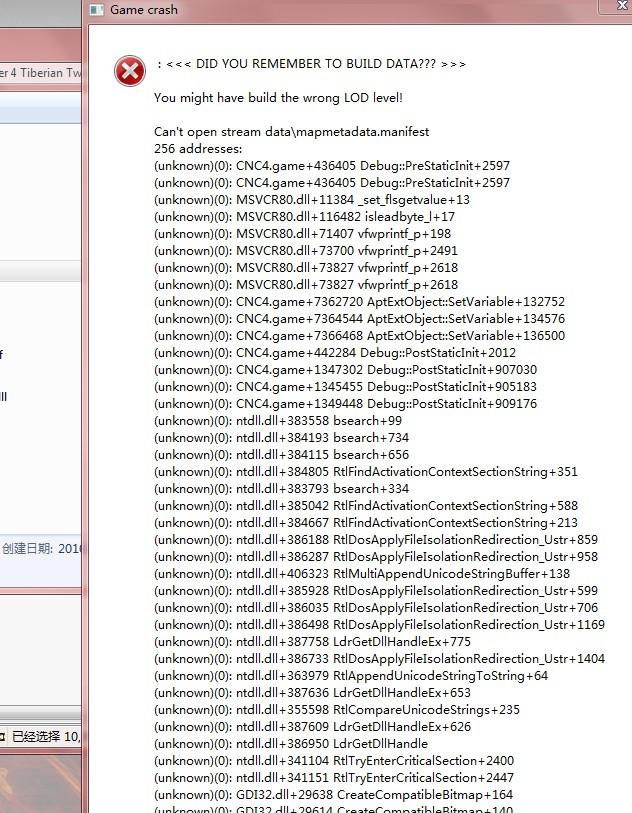This screenshot has width=632, height=813.
Task: Select the ntdll.dll+386950 LdrGetDllHandle line
Action: click(291, 744)
